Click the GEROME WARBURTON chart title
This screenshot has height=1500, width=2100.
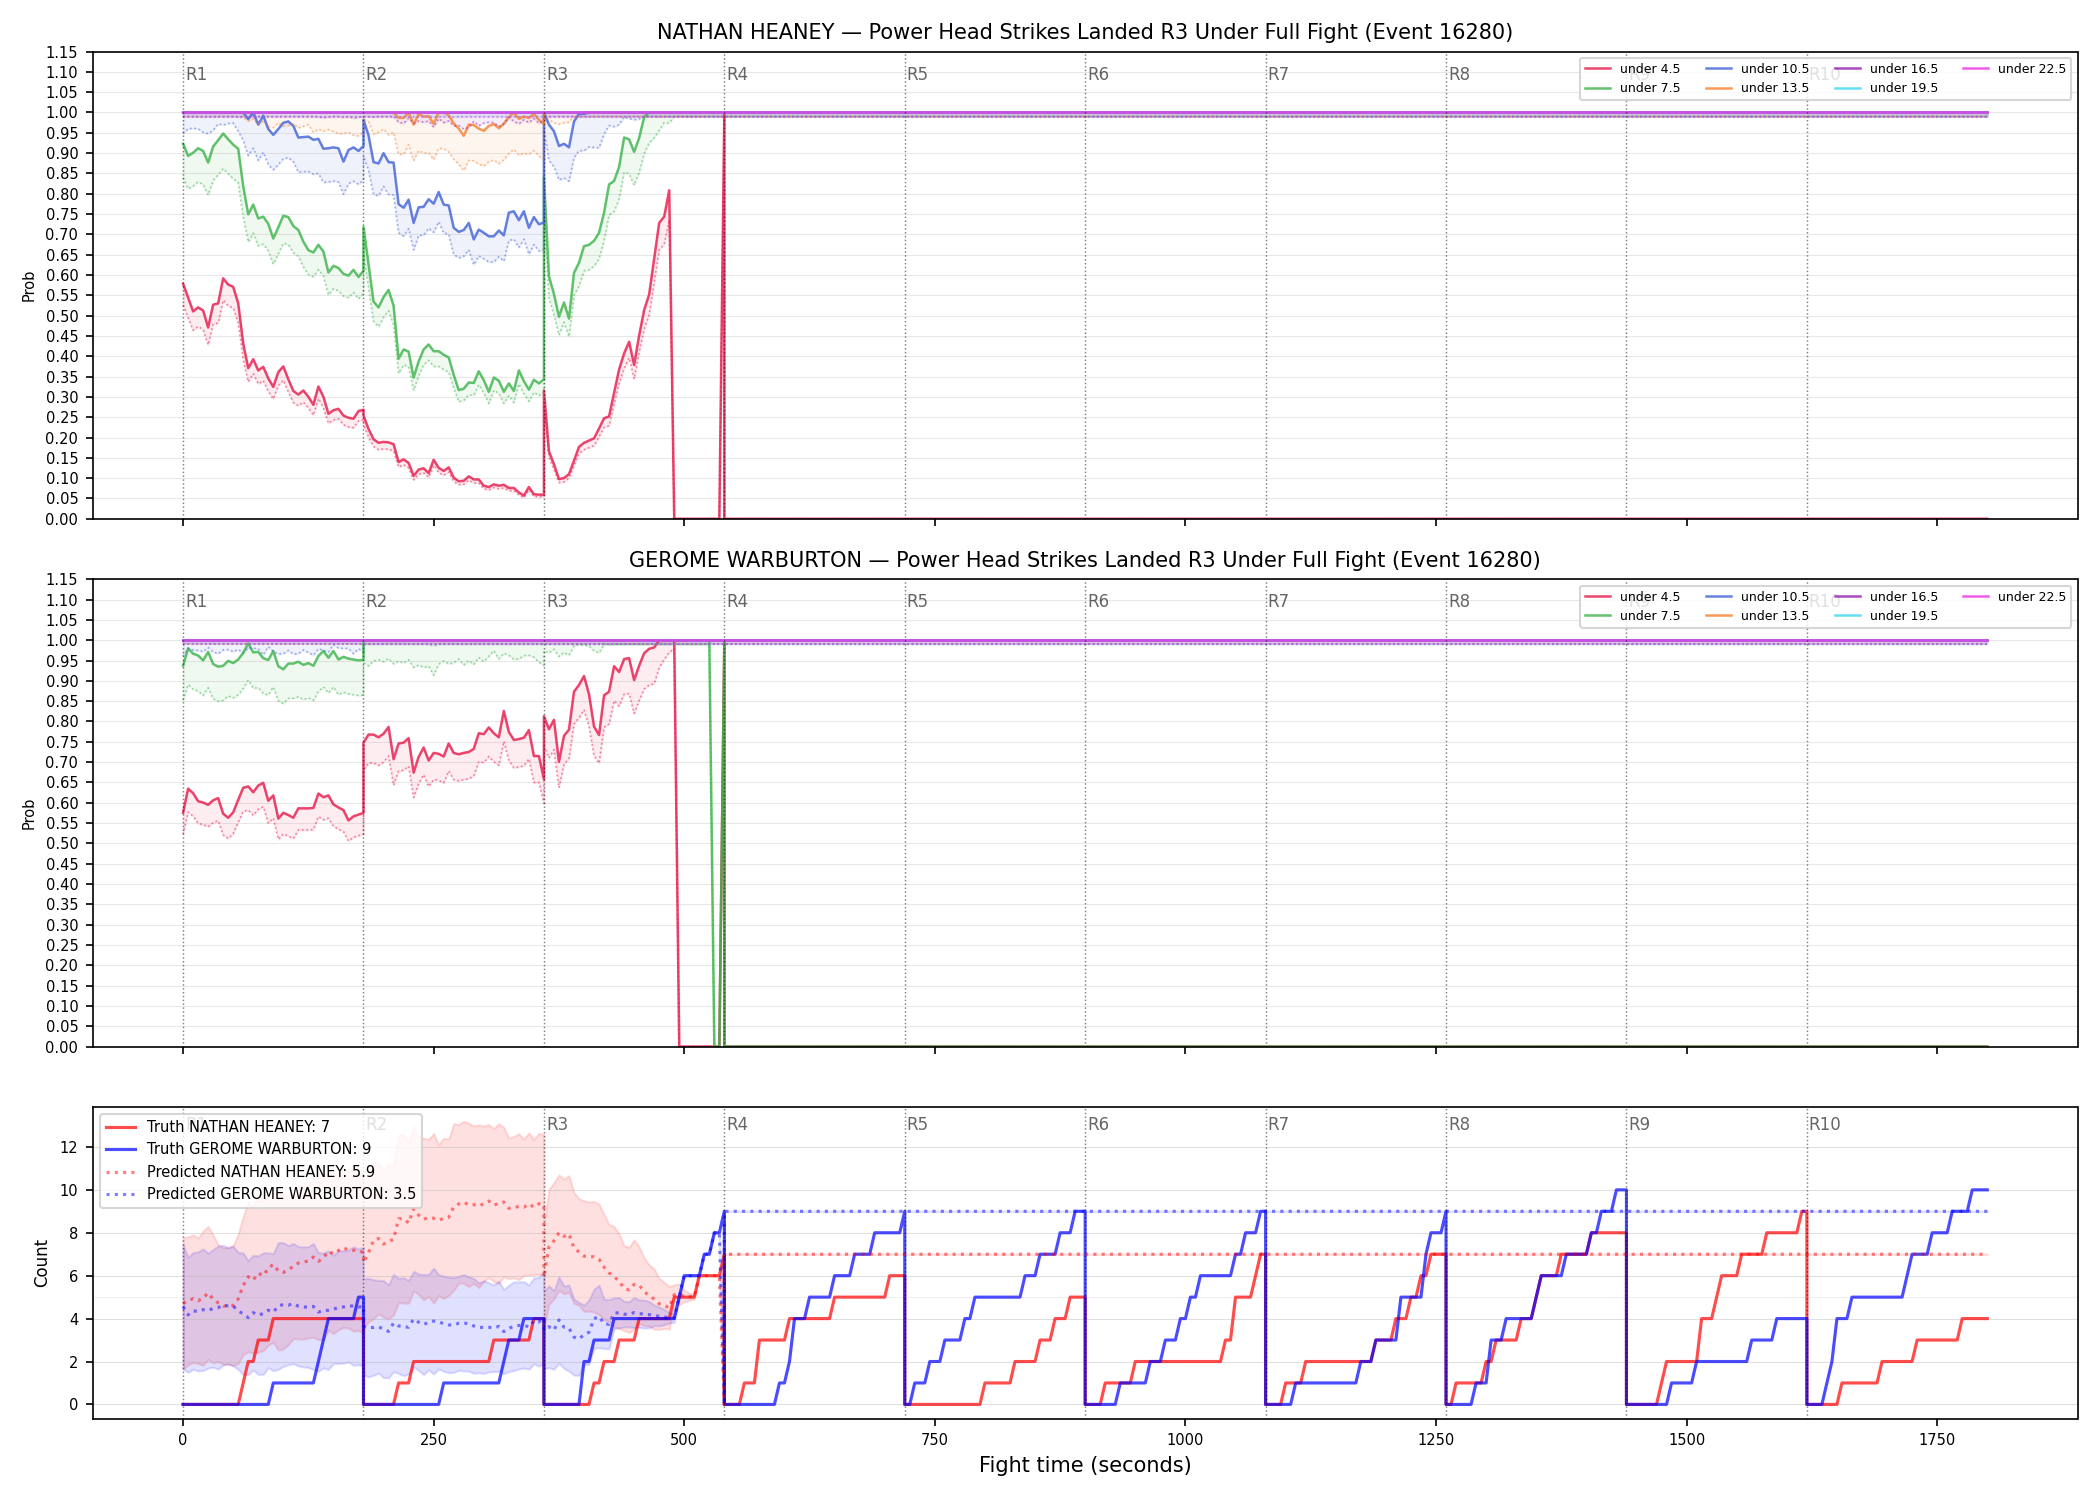(x=1085, y=560)
